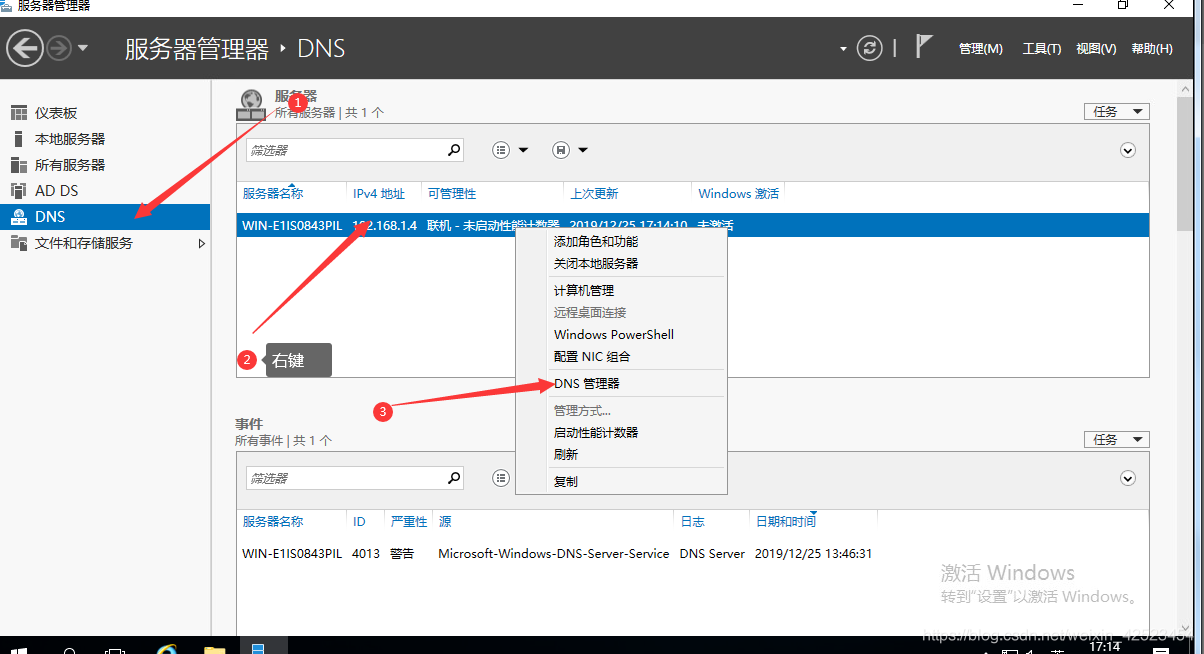
Task: Open the notifications flag
Action: click(924, 47)
